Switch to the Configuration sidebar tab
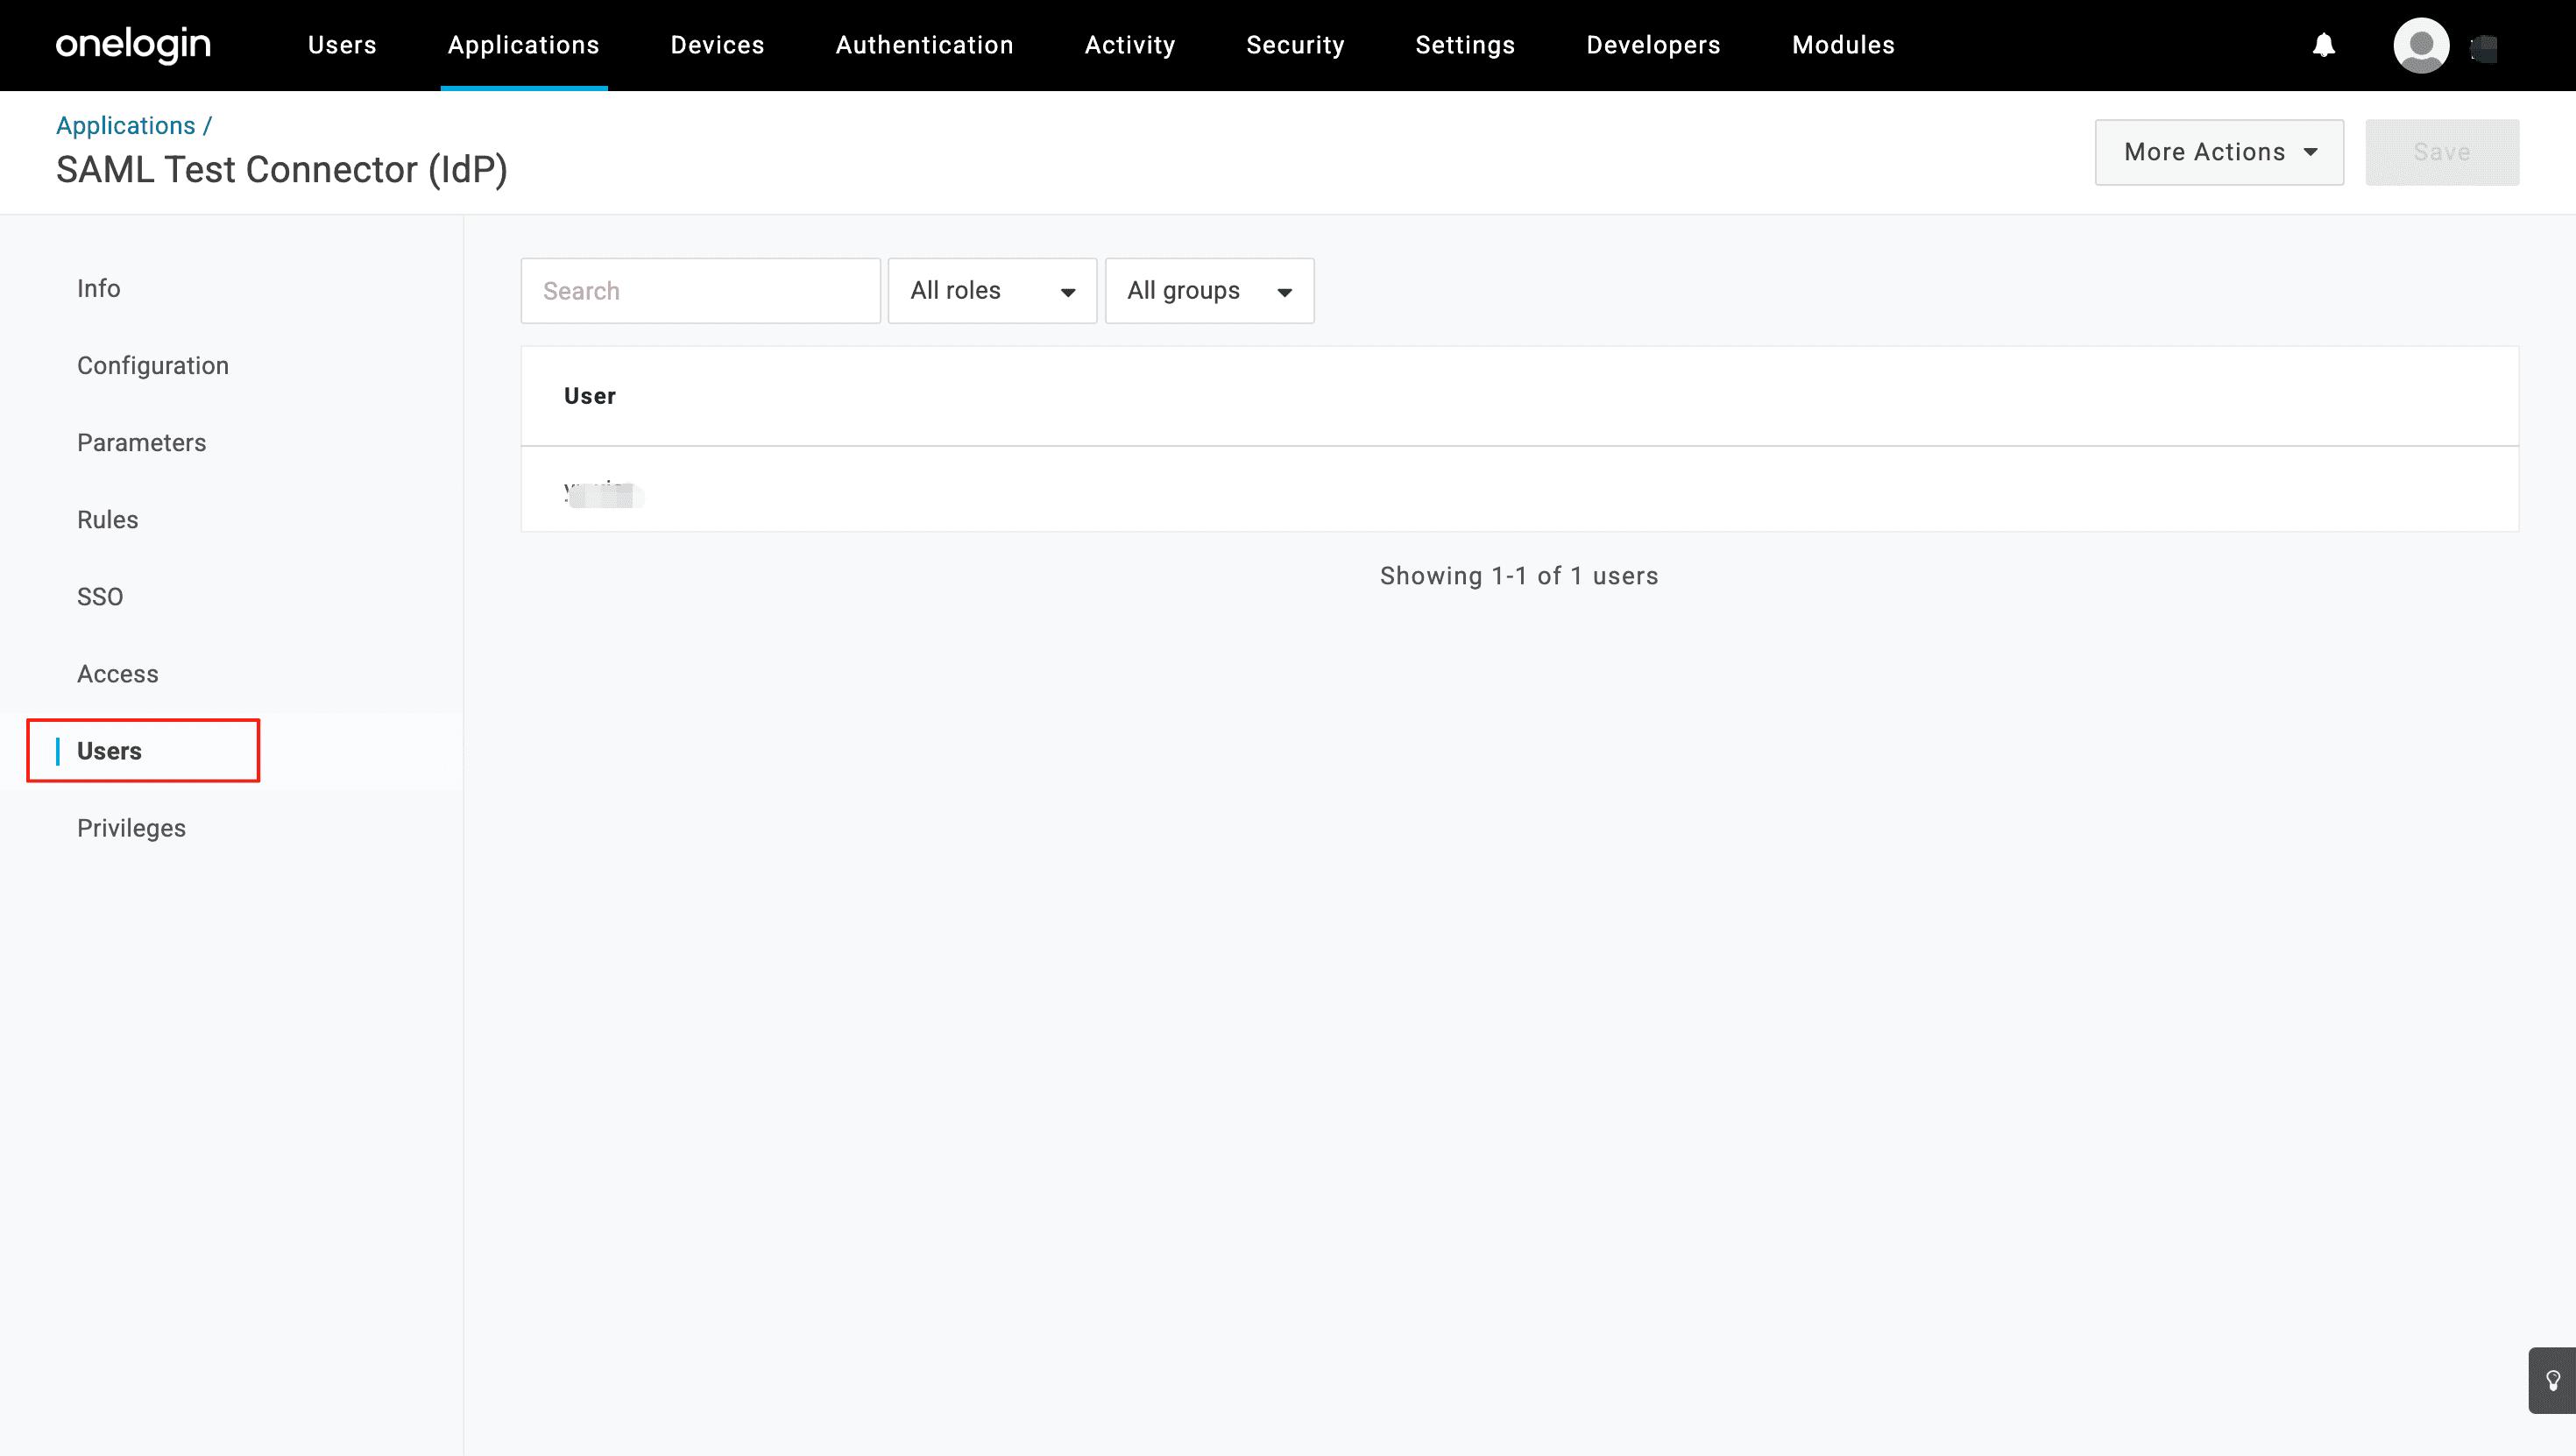The width and height of the screenshot is (2576, 1456). [153, 366]
